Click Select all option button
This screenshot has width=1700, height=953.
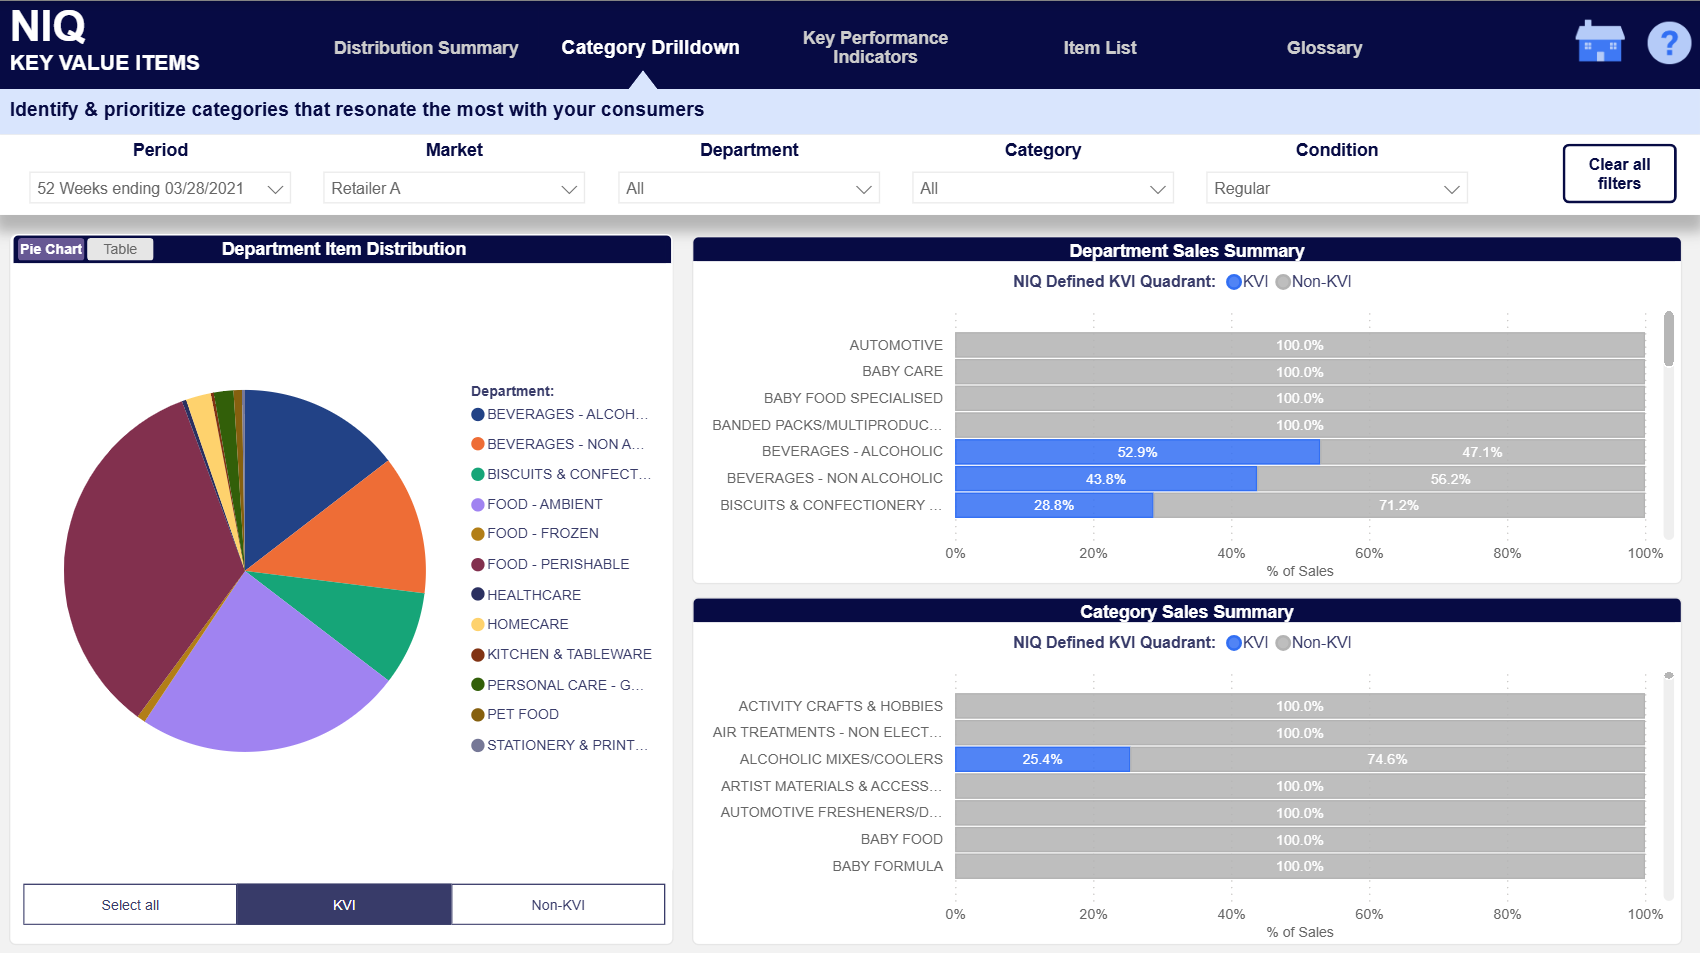click(x=130, y=905)
